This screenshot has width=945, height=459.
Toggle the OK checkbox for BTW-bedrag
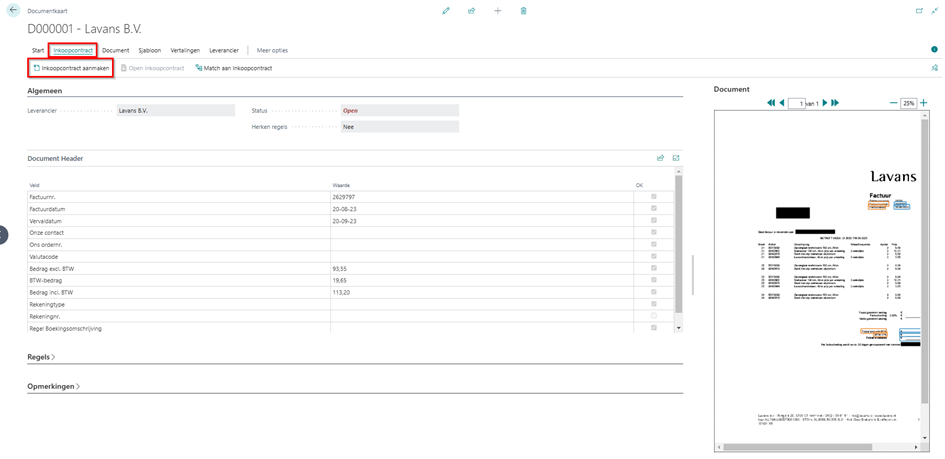[x=654, y=279]
